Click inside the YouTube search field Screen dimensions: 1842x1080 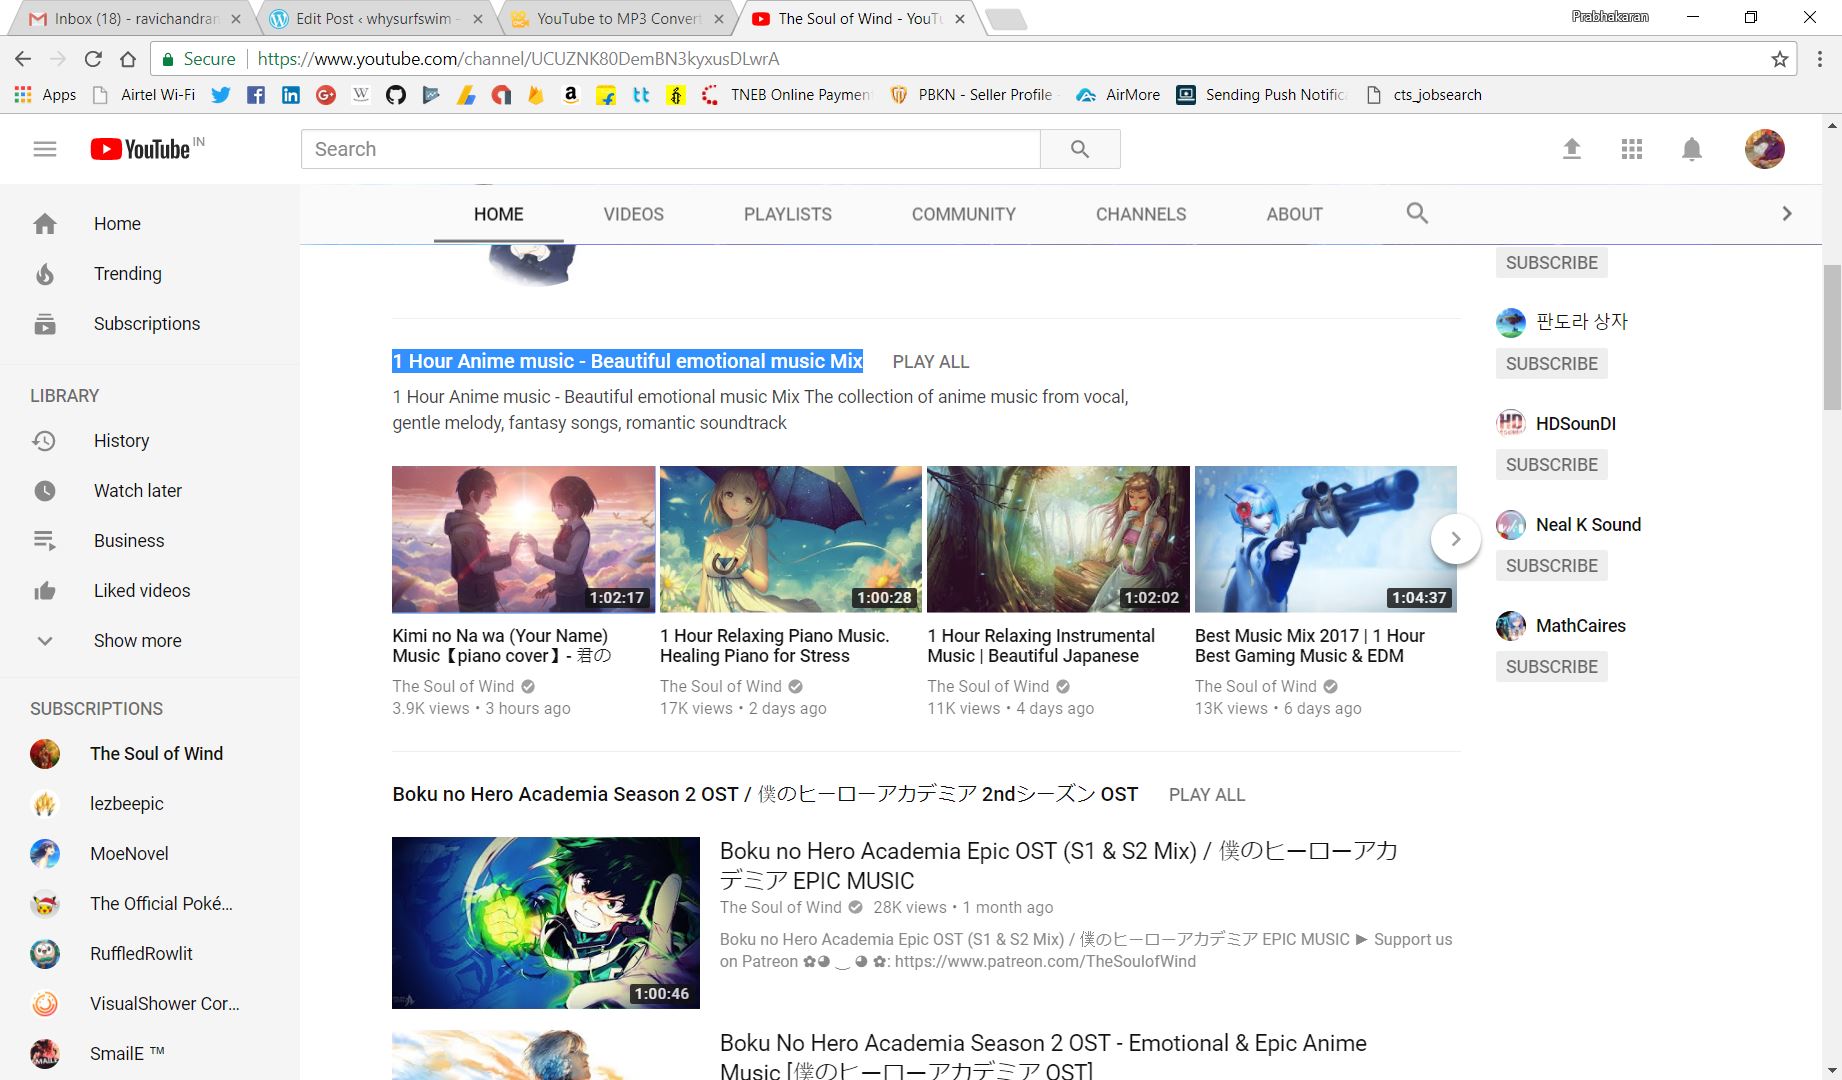pos(668,148)
